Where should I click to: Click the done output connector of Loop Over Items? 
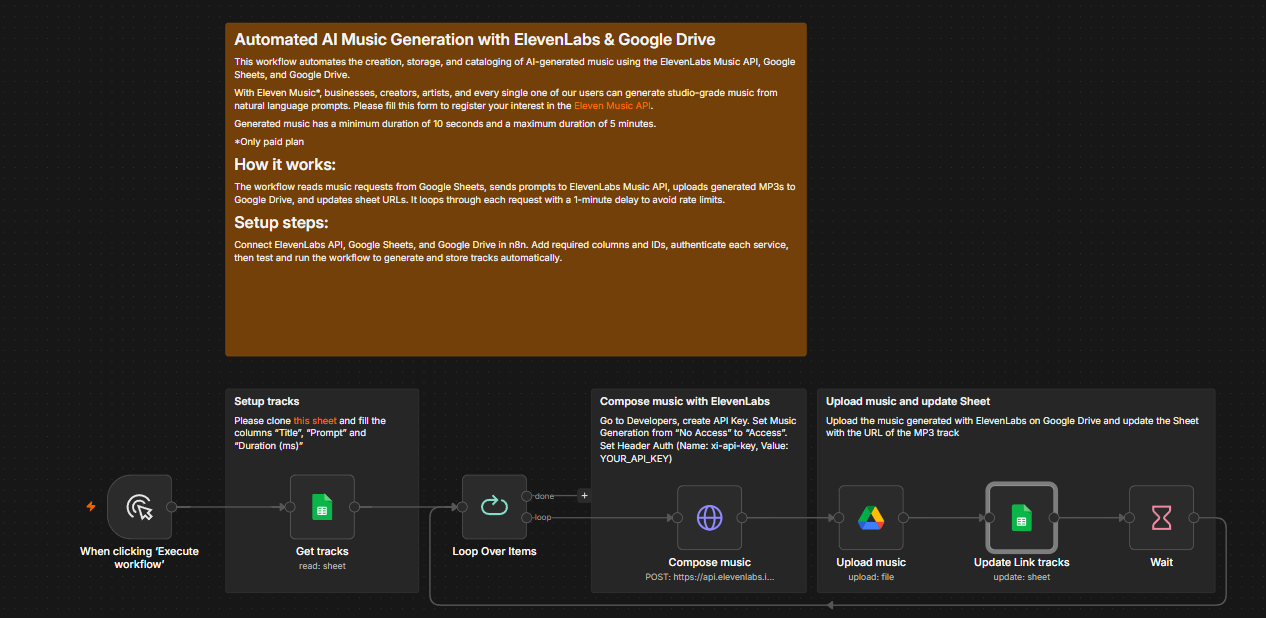[527, 496]
